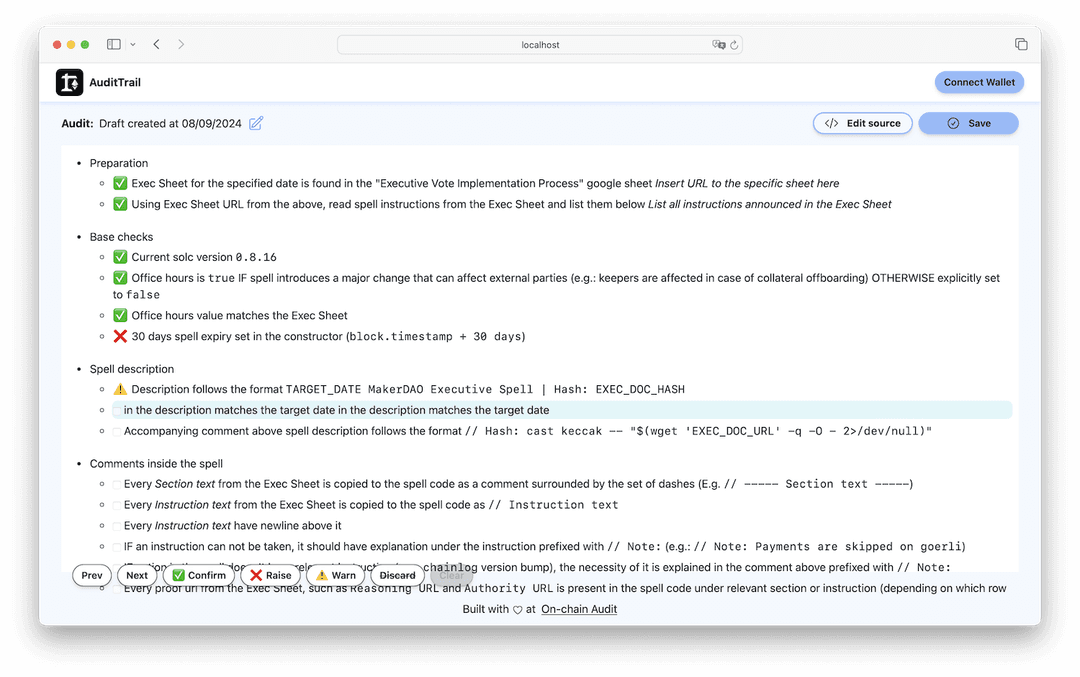Image resolution: width=1080 pixels, height=677 pixels.
Task: Open the sidebar dropdown chevron
Action: coord(133,44)
